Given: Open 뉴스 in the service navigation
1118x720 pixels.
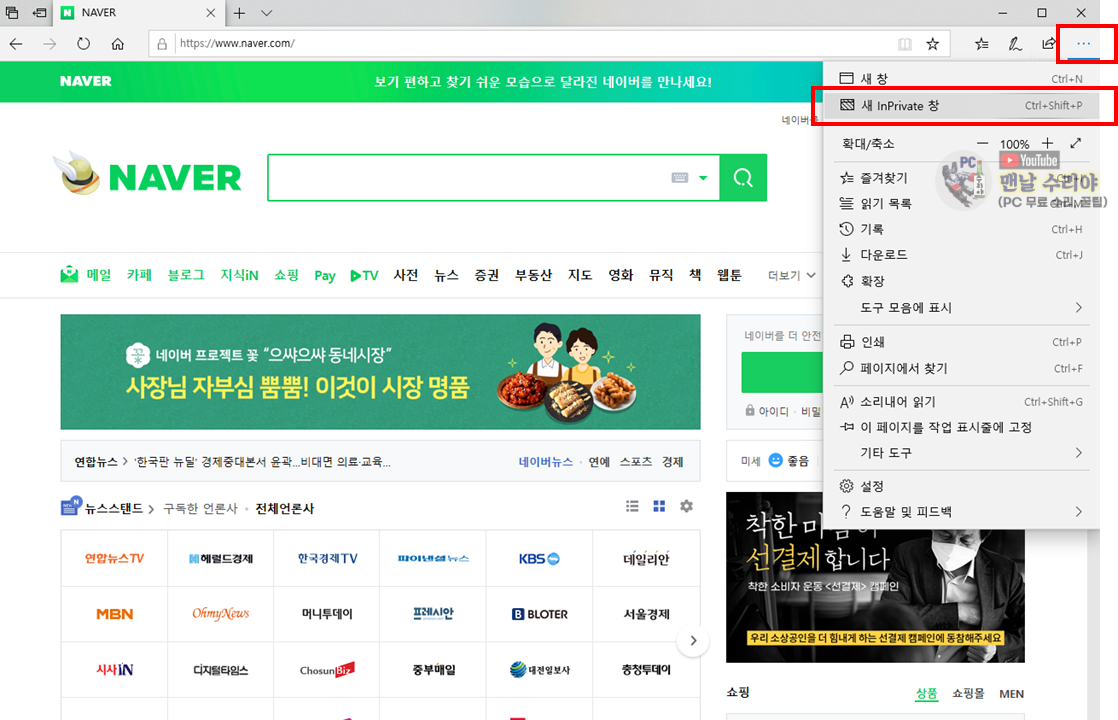Looking at the screenshot, I should (x=446, y=274).
